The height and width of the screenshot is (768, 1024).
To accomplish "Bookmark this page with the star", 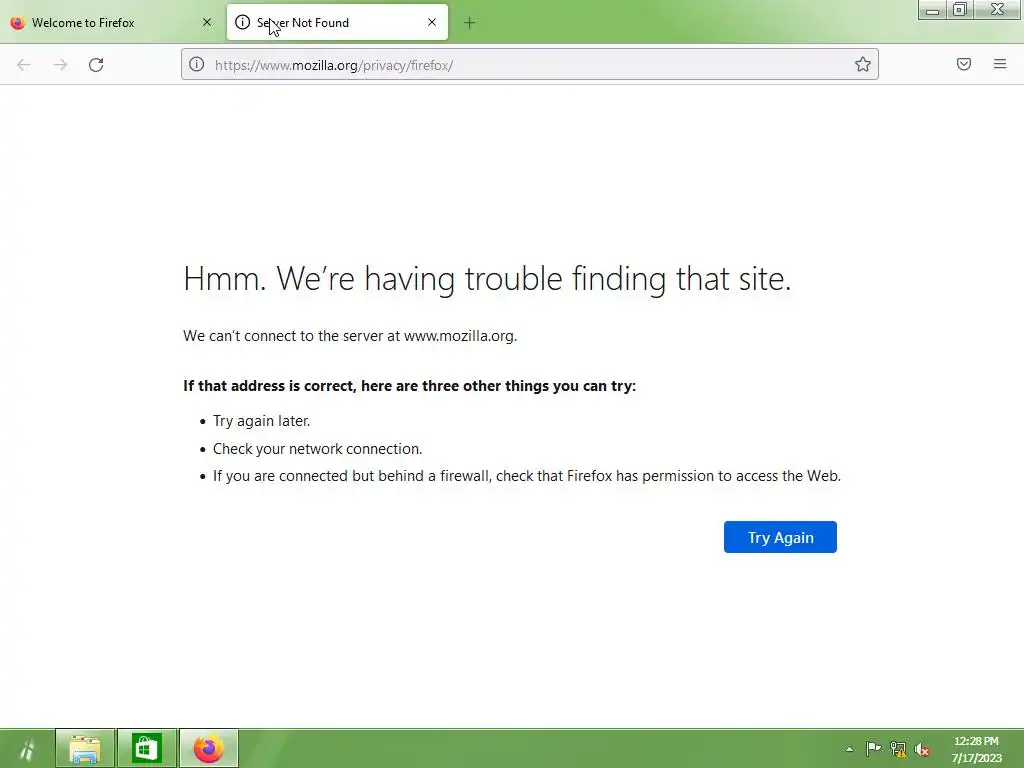I will (x=863, y=64).
